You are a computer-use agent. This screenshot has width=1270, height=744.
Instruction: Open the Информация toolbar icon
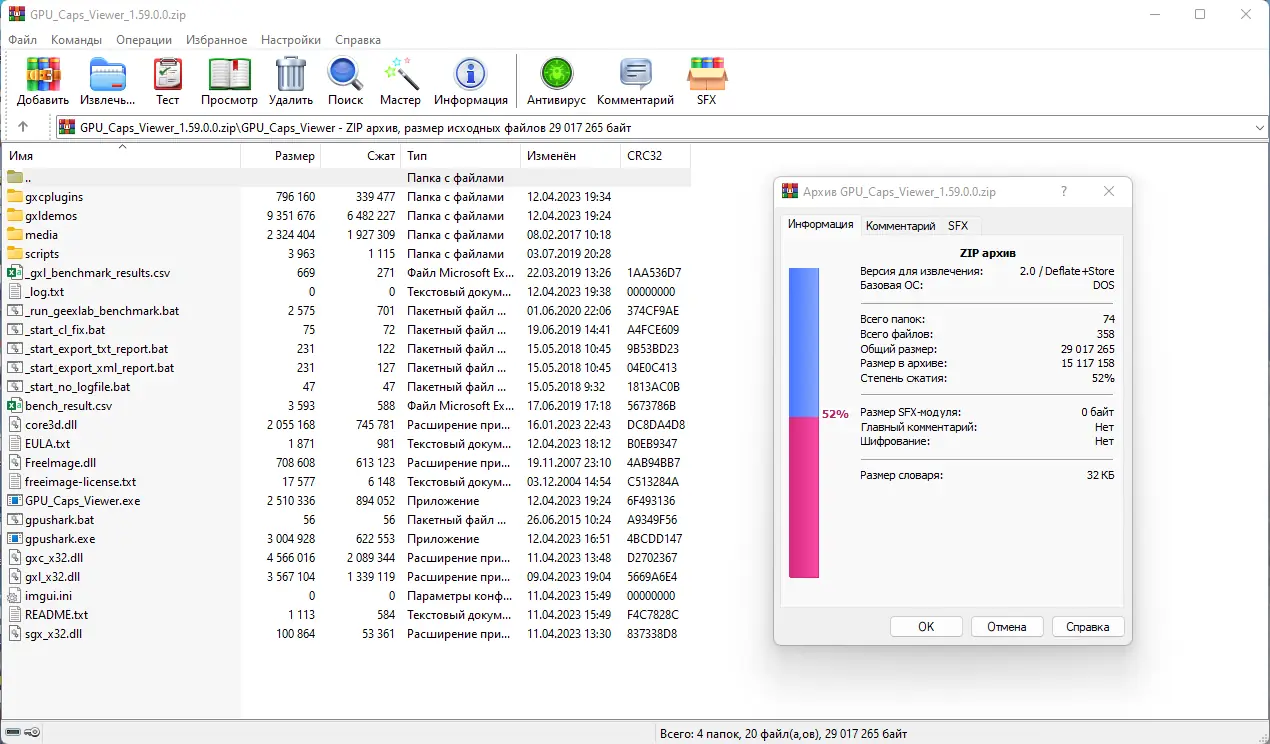click(470, 74)
